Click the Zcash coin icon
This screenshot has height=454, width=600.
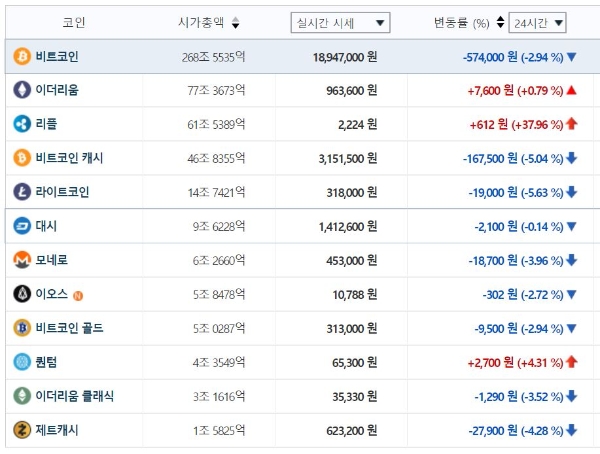22,430
